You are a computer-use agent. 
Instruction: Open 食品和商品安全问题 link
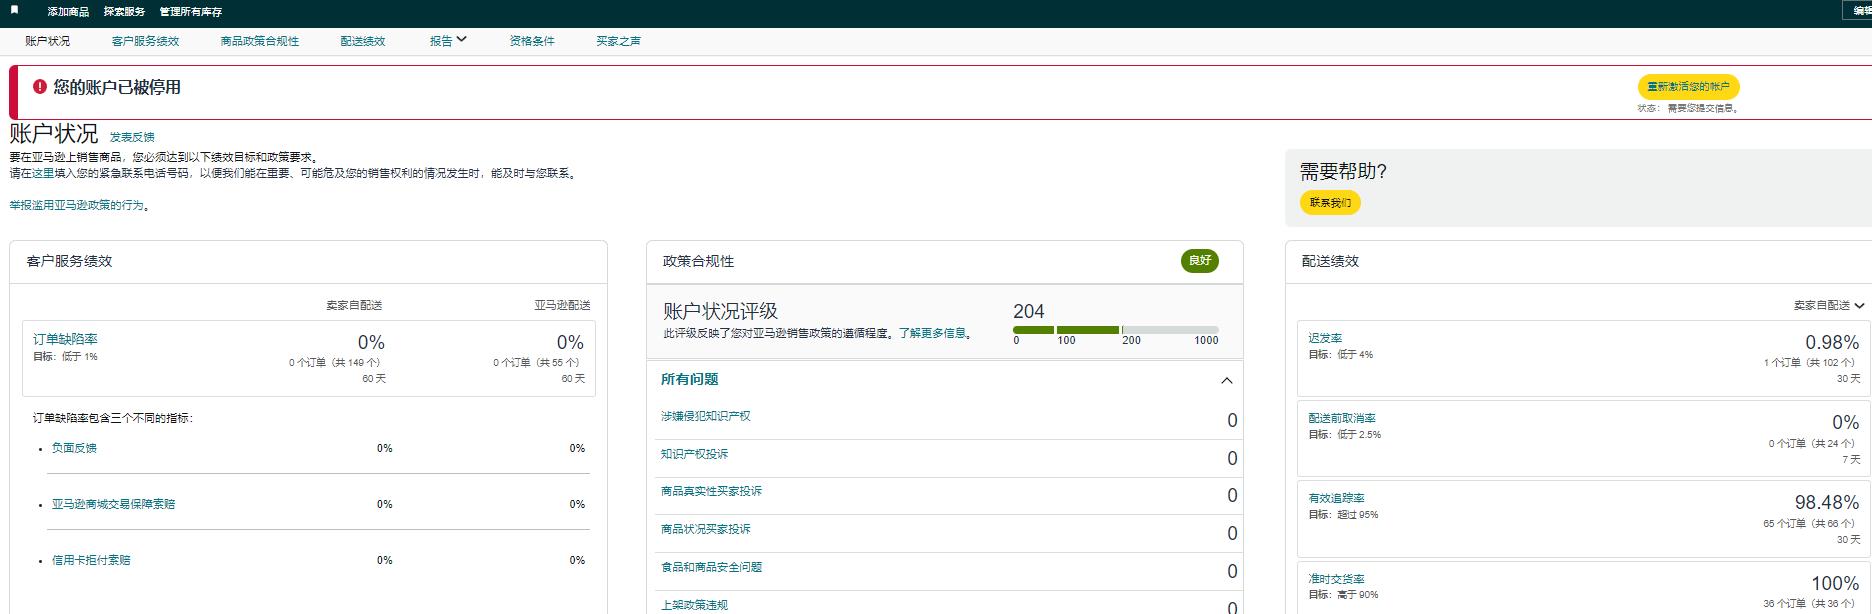pyautogui.click(x=711, y=567)
